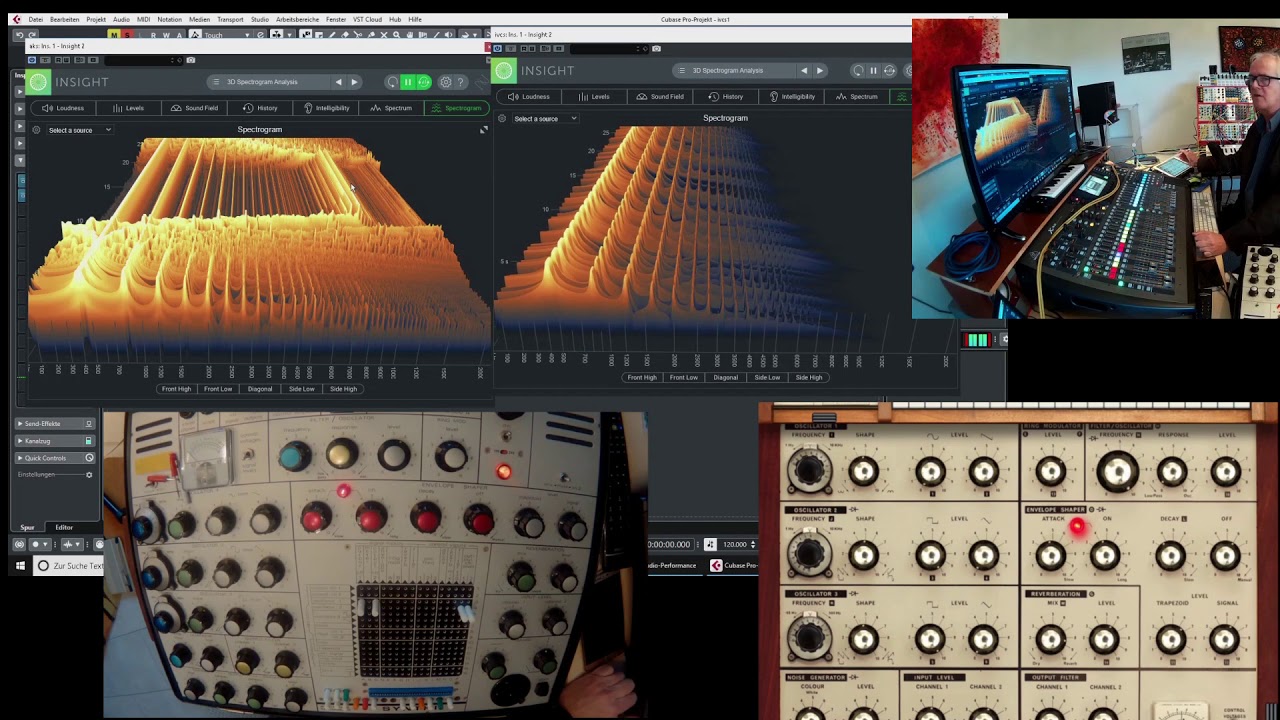1280x720 pixels.
Task: Switch to the Loudness tab in the left Insight
Action: pos(63,108)
